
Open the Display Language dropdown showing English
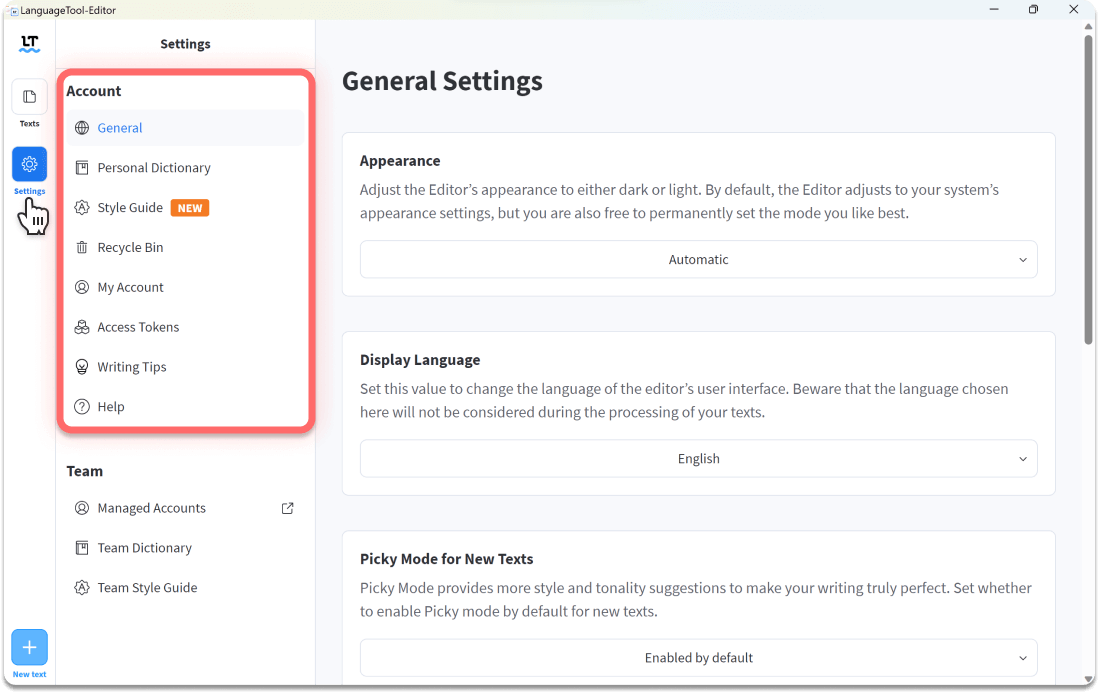698,459
